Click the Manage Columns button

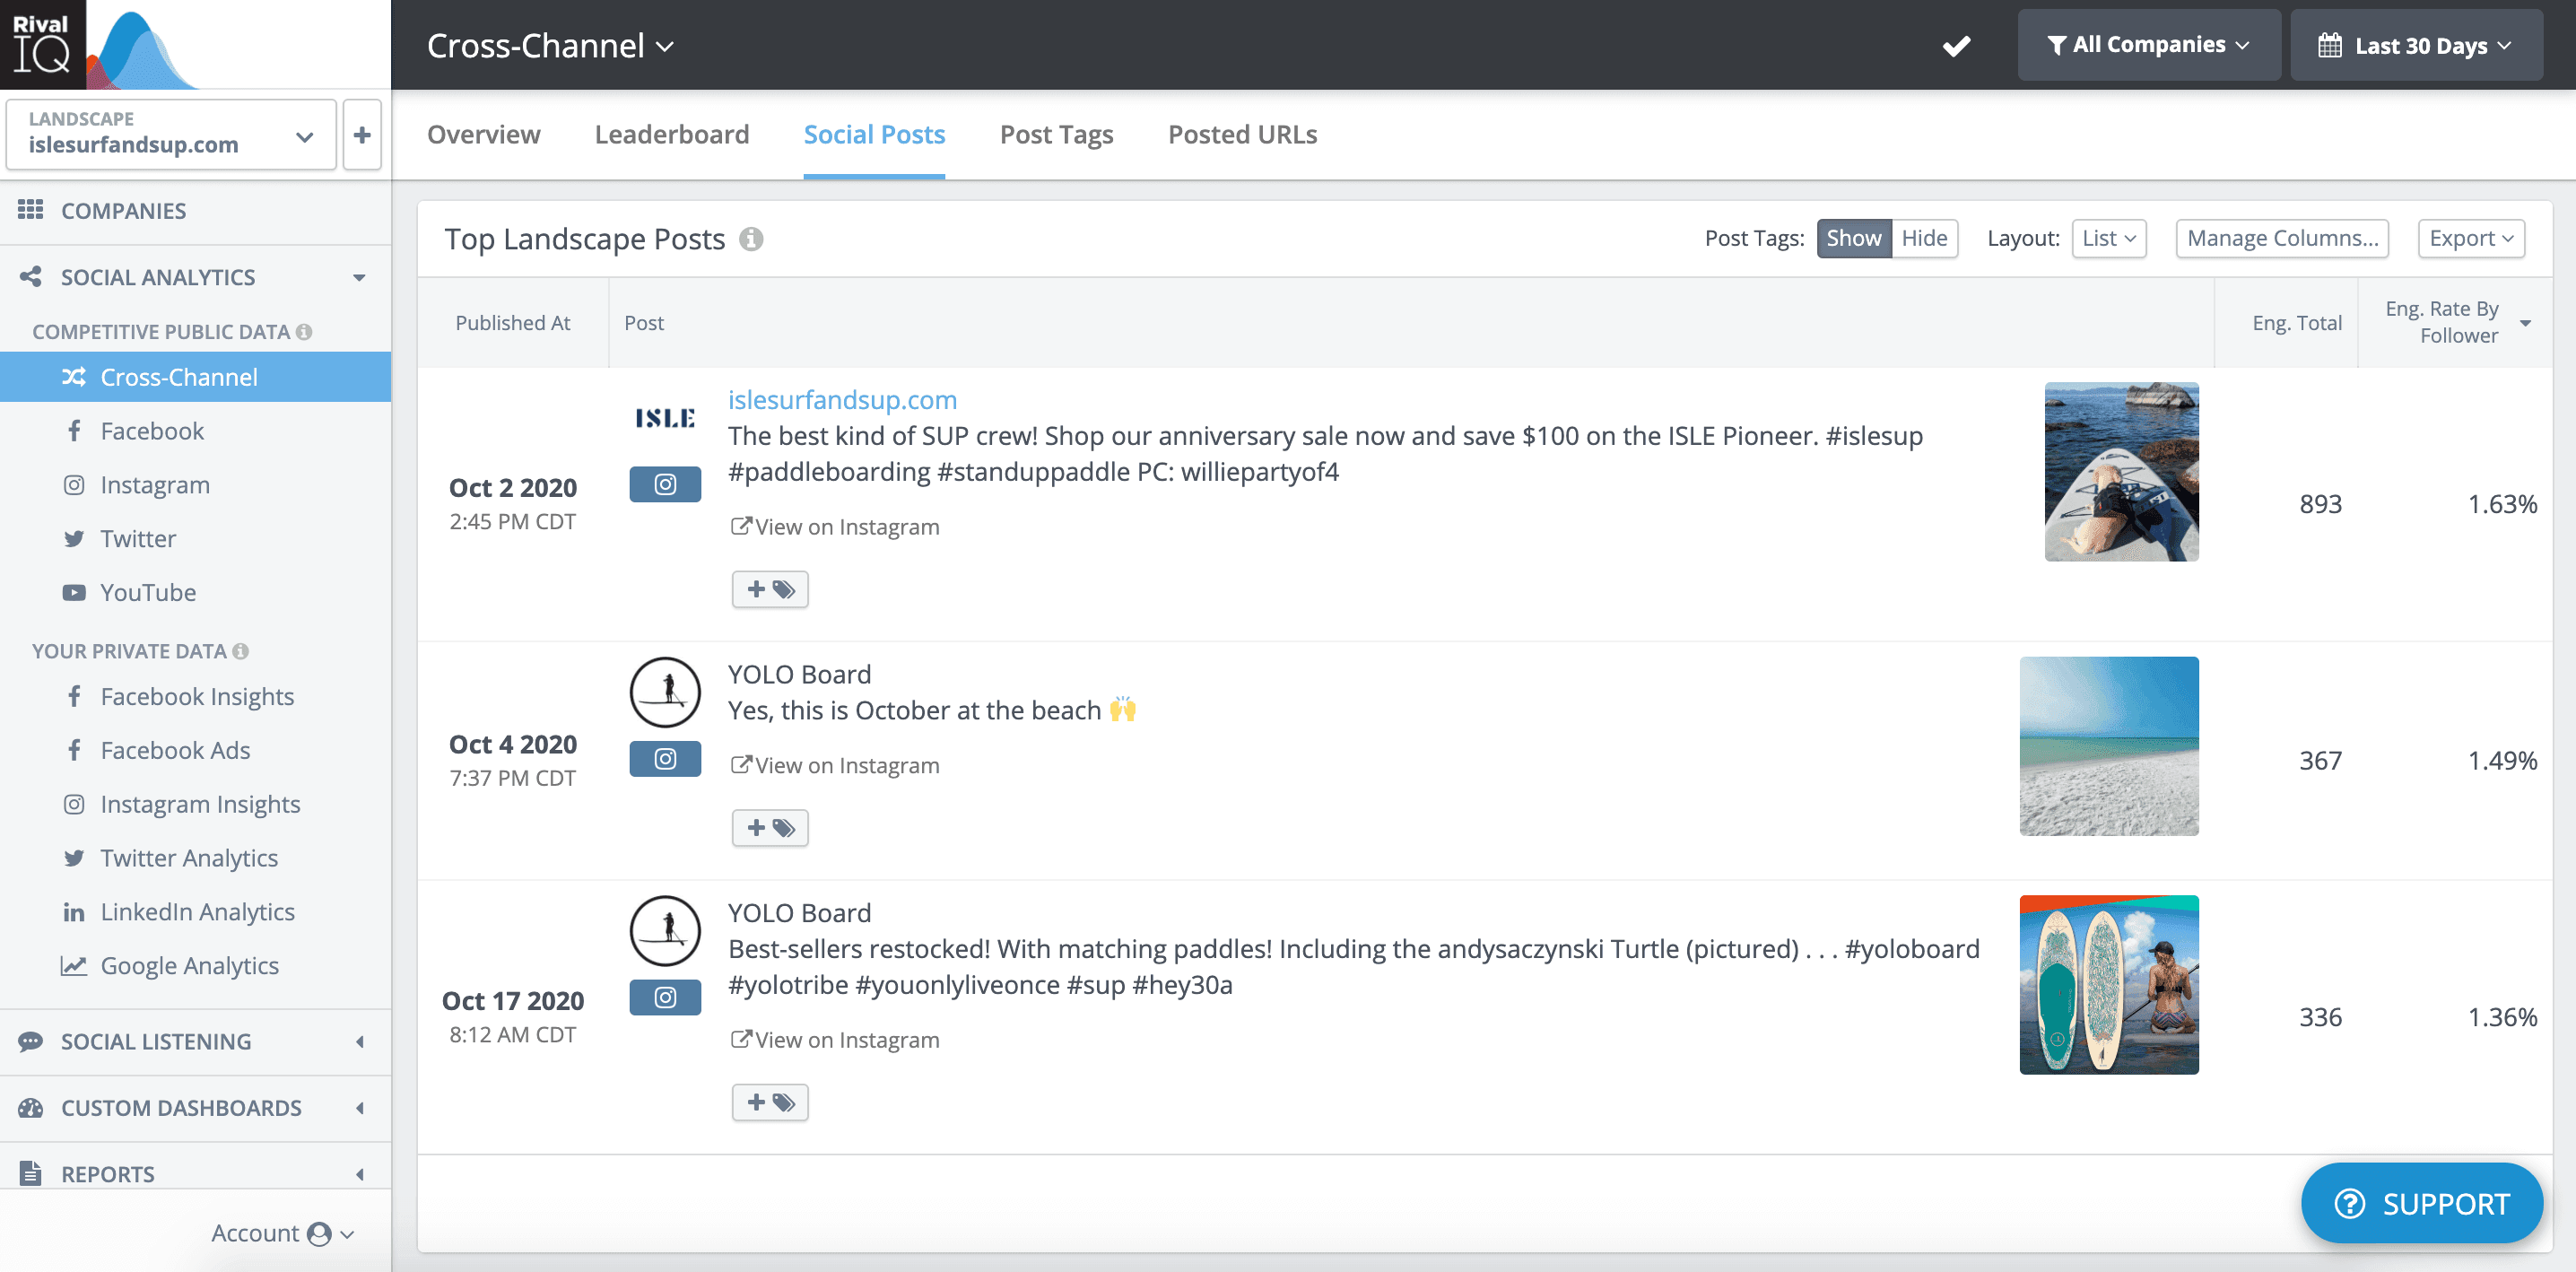tap(2281, 238)
